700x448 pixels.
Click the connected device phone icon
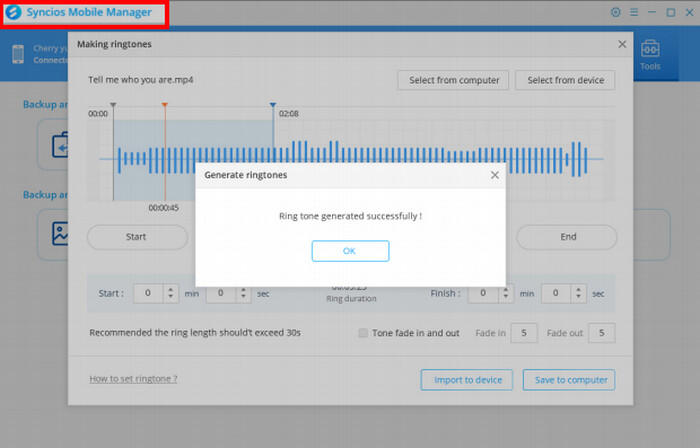click(18, 54)
